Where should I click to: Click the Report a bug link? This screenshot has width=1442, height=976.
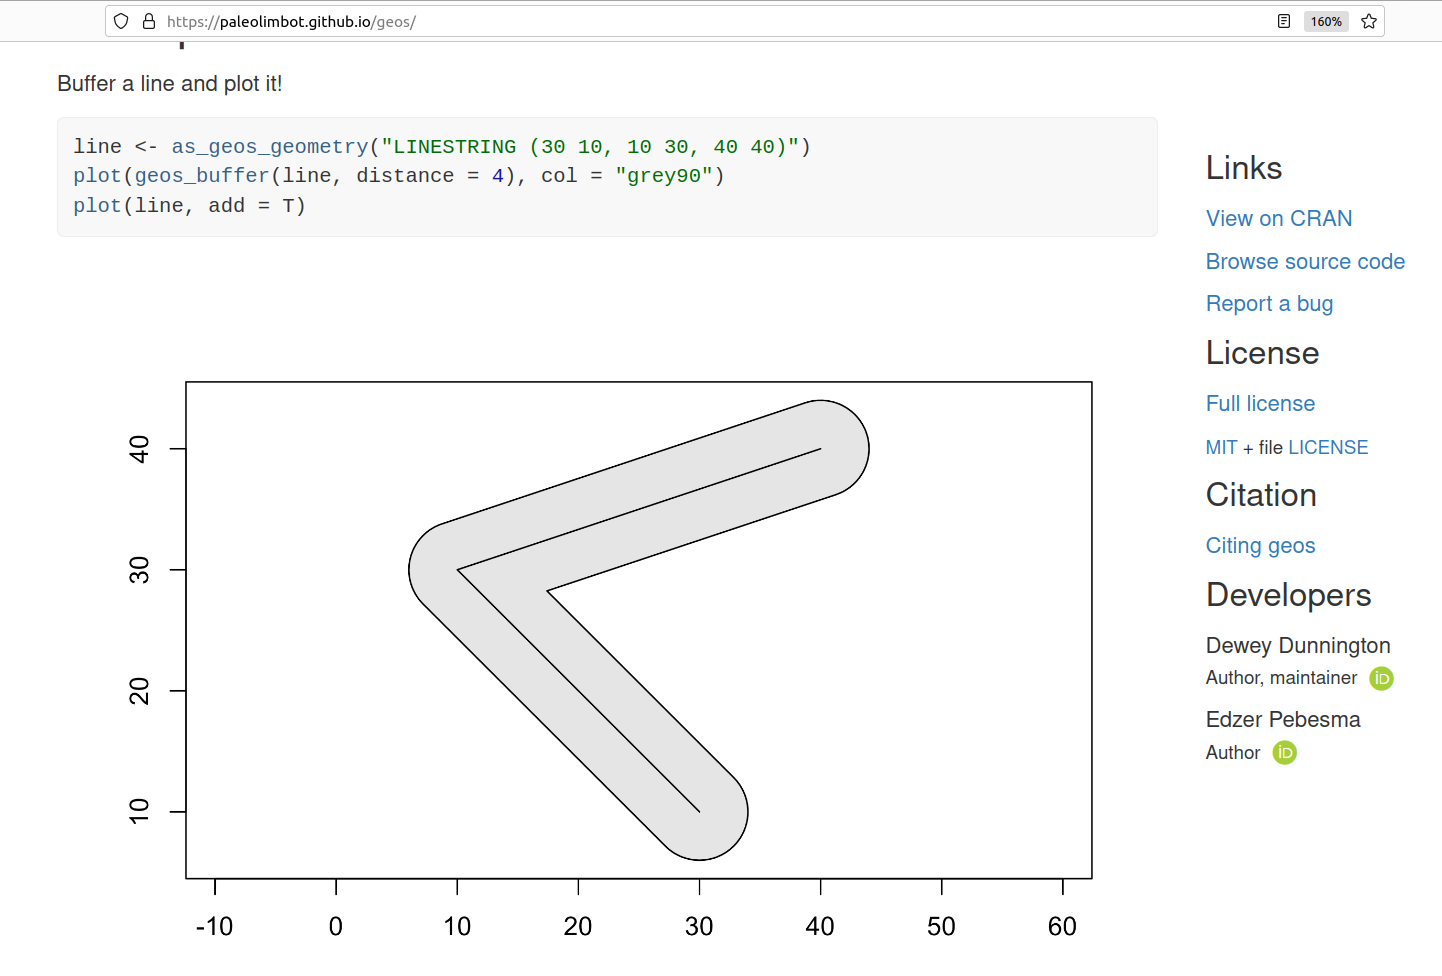tap(1268, 304)
